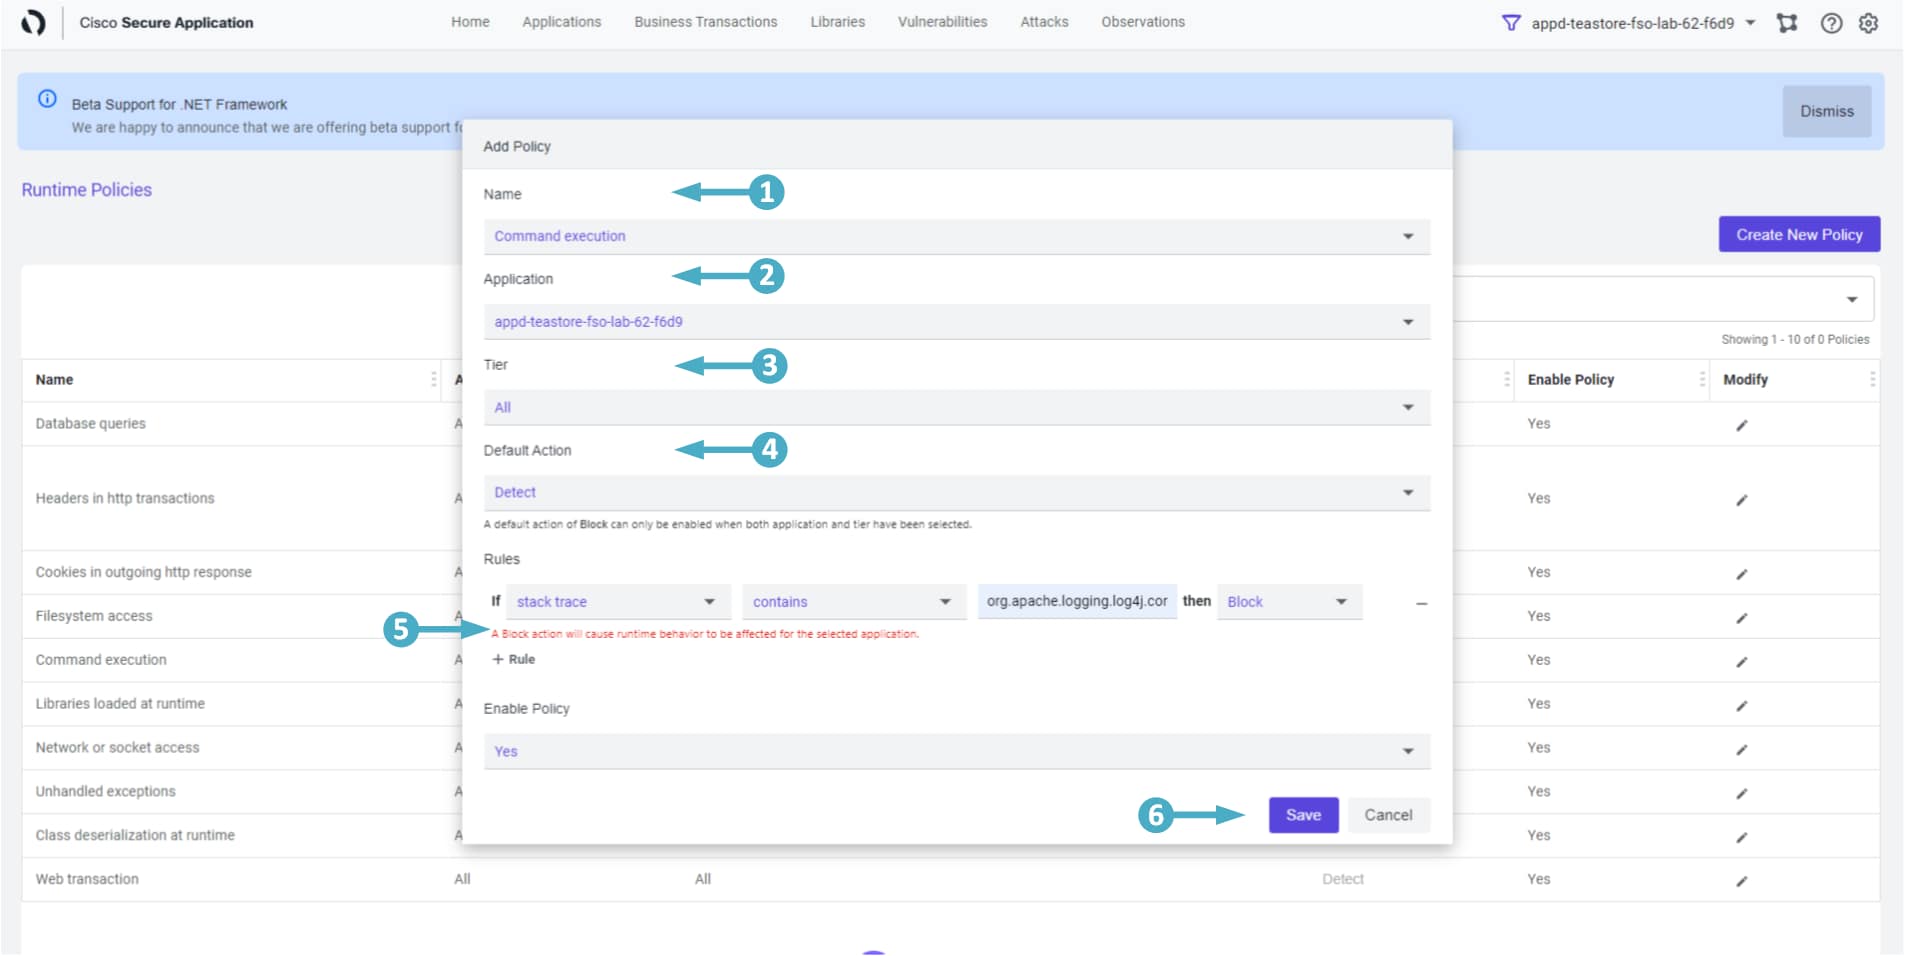This screenshot has width=1906, height=956.
Task: Go to the Vulnerabilities menu tab
Action: [x=942, y=22]
